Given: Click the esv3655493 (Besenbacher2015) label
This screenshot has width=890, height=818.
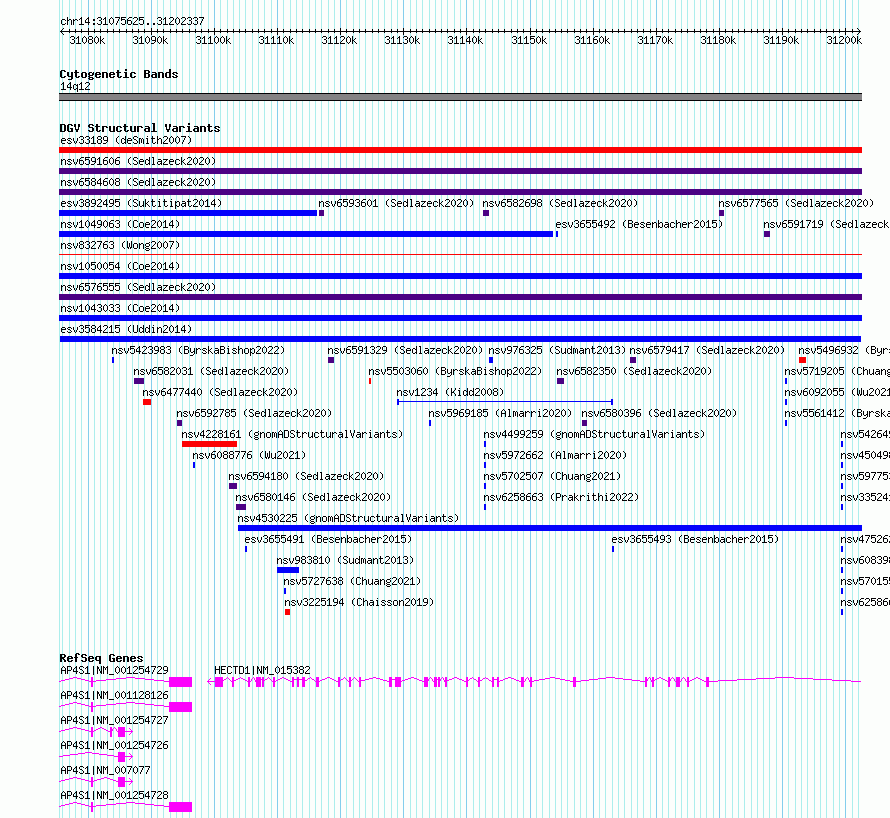Looking at the screenshot, I should pyautogui.click(x=695, y=539).
